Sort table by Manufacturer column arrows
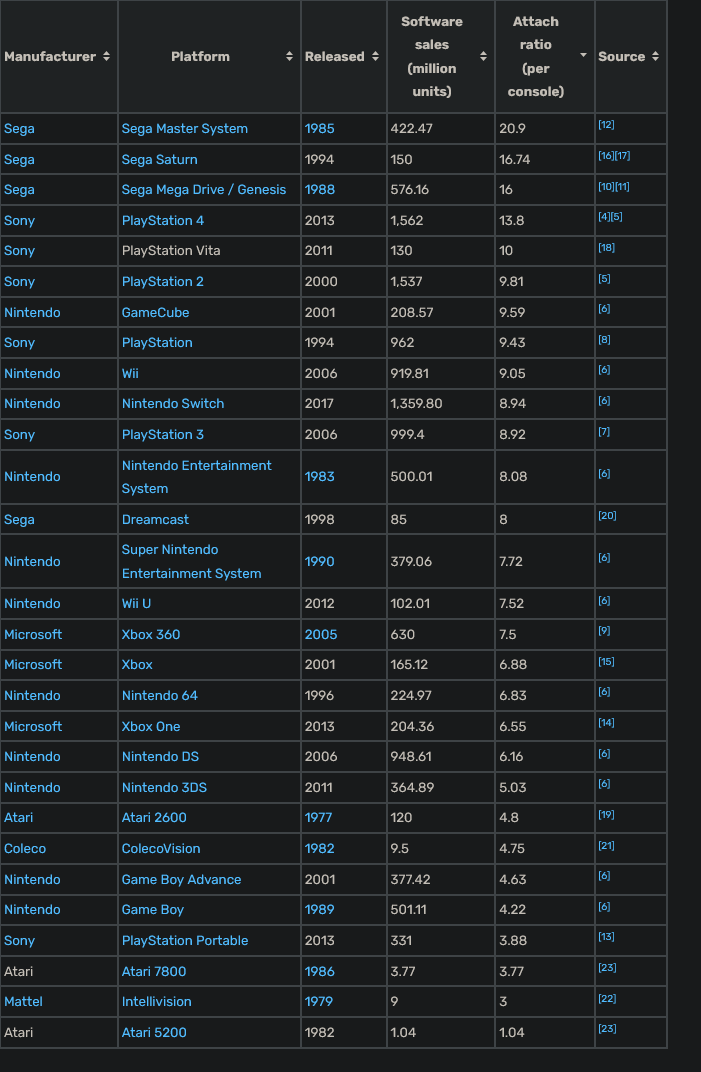The image size is (701, 1072). coord(107,57)
